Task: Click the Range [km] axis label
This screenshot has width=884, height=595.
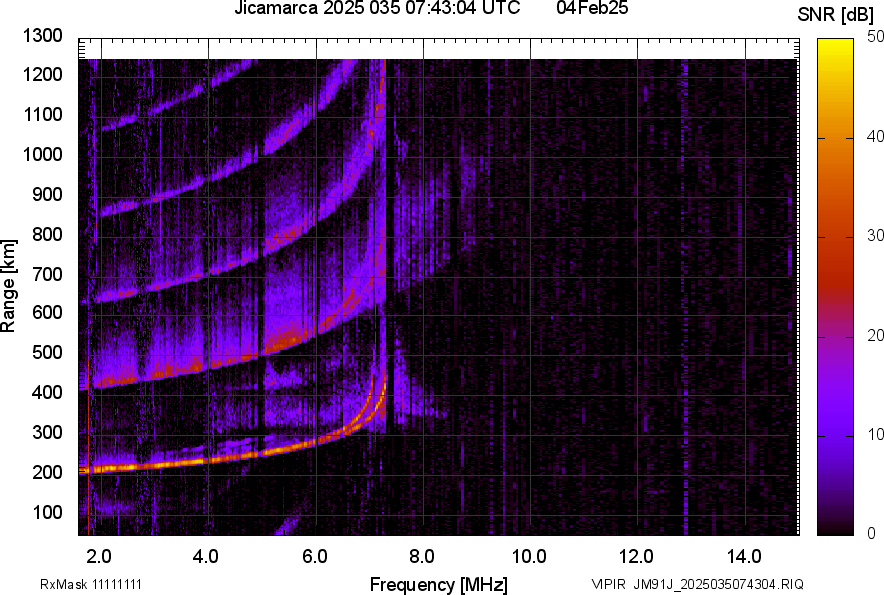Action: click(9, 286)
